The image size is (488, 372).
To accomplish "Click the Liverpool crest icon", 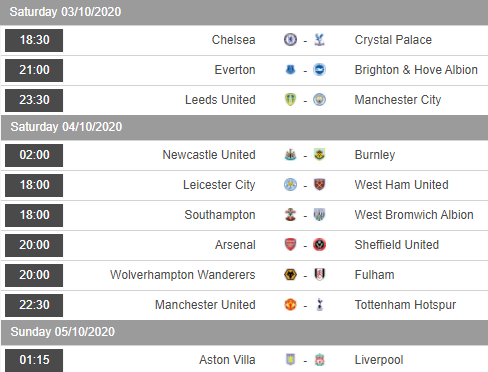I will click(319, 360).
